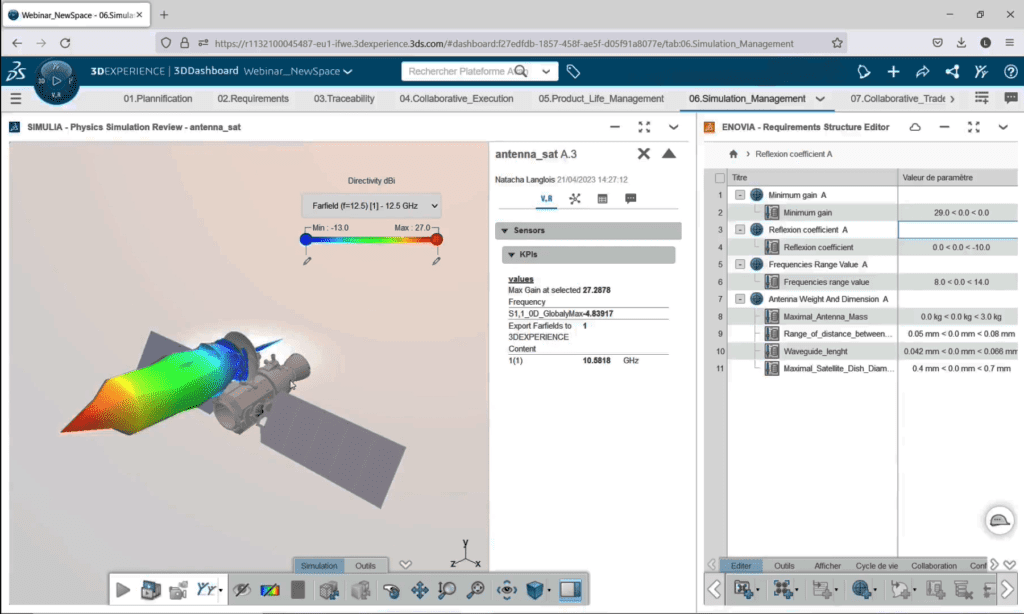Click the compass center play button
1024x614 pixels.
click(57, 80)
